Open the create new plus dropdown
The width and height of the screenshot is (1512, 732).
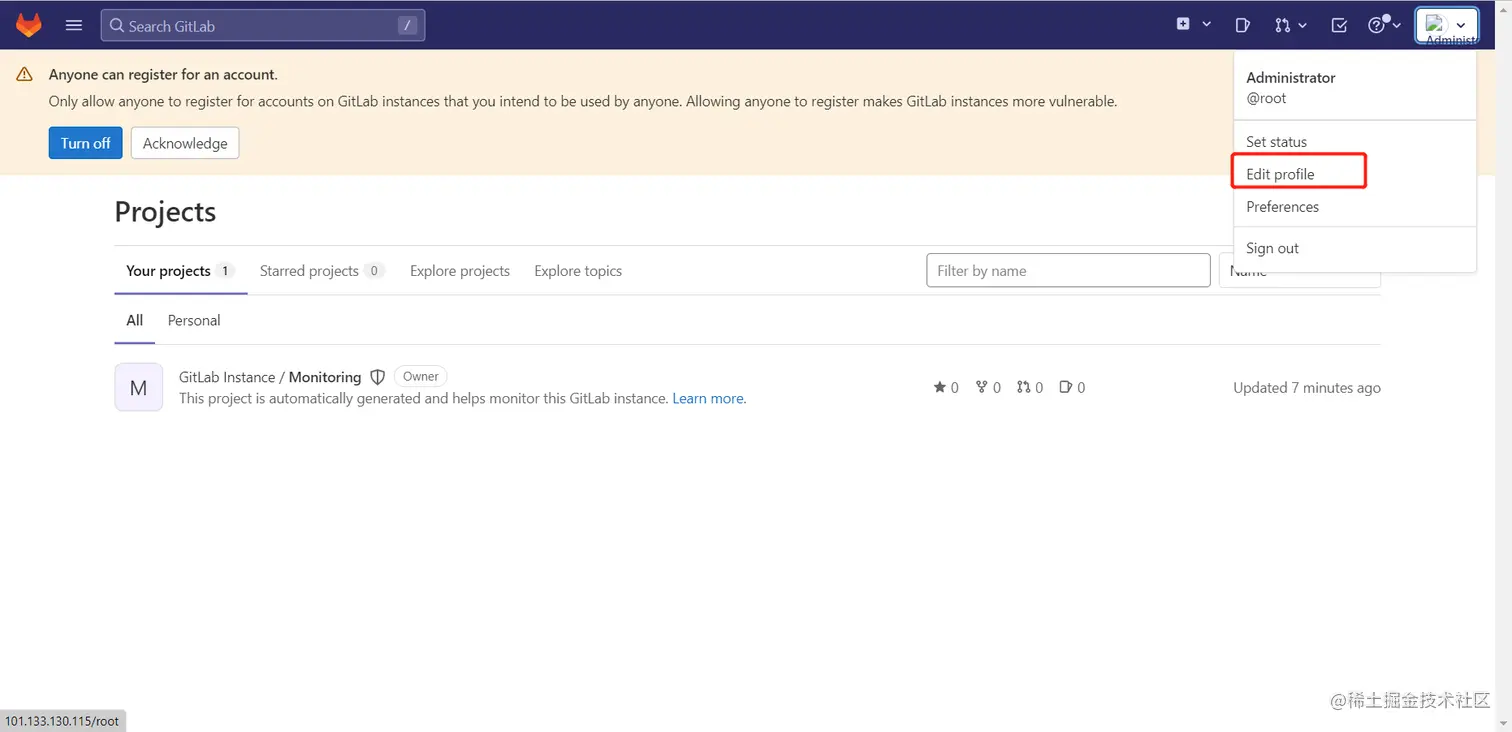(1194, 25)
